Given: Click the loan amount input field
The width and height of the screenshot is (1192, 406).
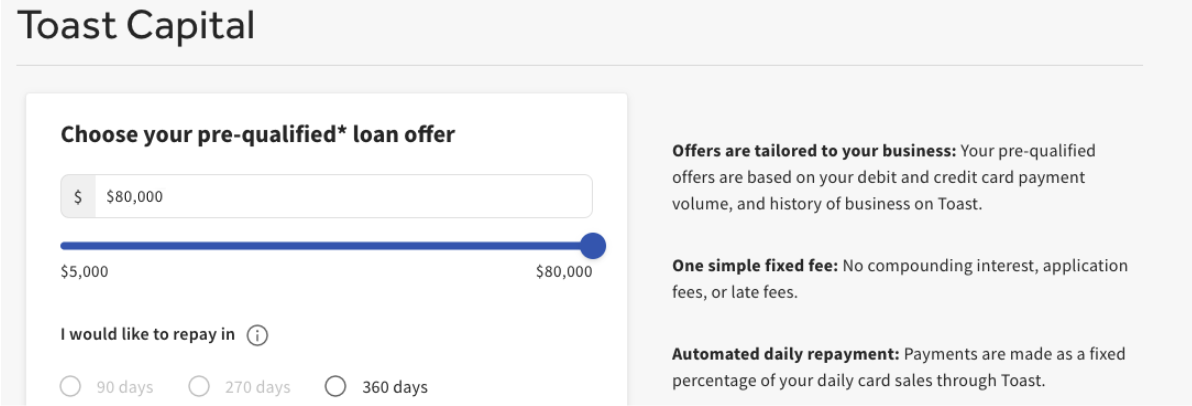Looking at the screenshot, I should click(340, 197).
